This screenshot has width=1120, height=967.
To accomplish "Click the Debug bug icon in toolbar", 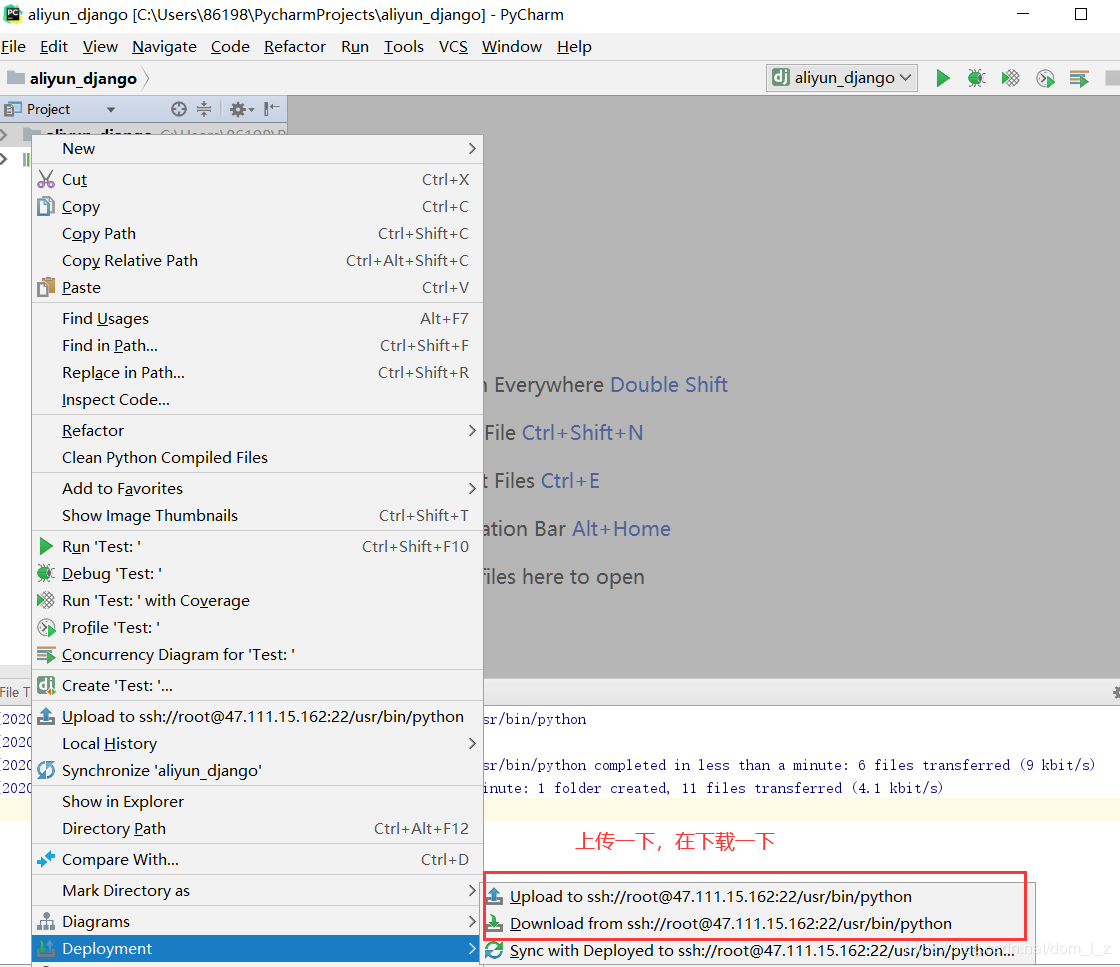I will click(976, 78).
